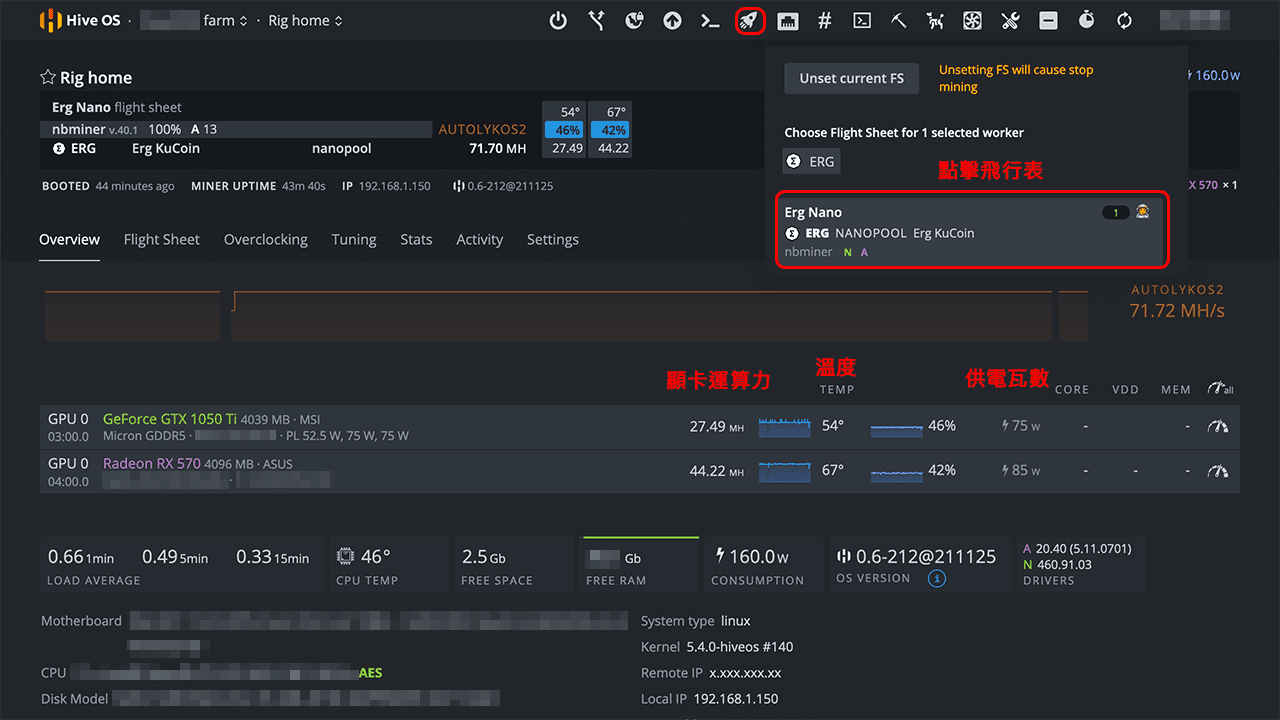The height and width of the screenshot is (720, 1280).
Task: Click the wrench and screwdriver tools icon
Action: pyautogui.click(x=1010, y=20)
